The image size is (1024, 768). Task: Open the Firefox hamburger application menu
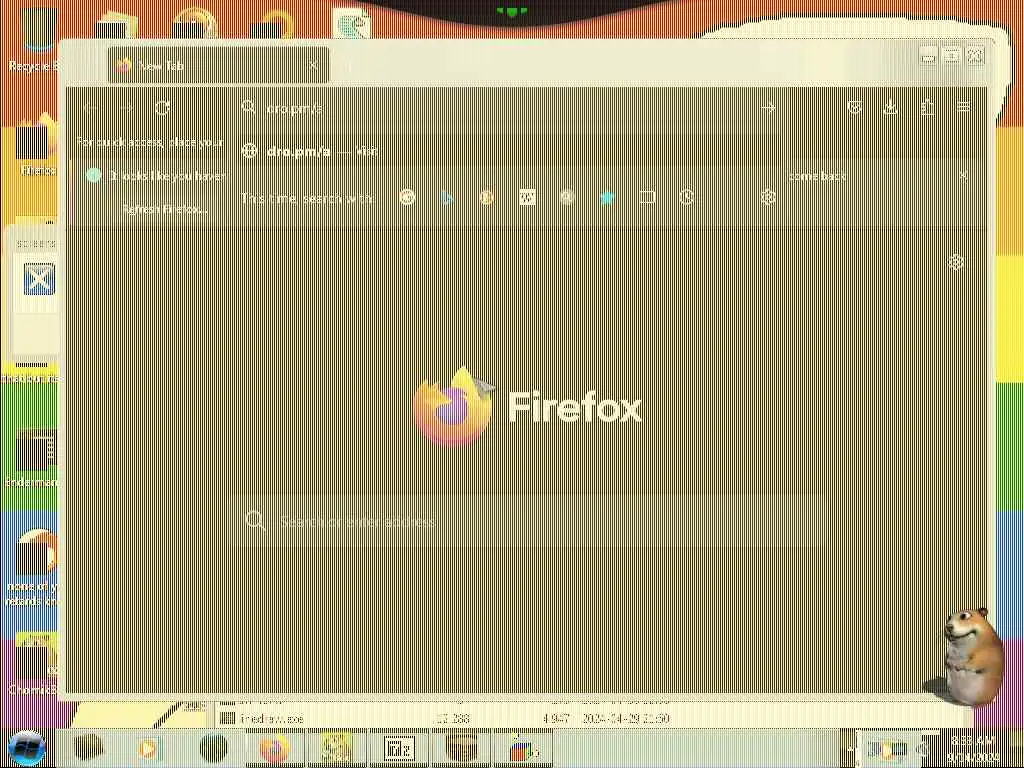click(963, 108)
